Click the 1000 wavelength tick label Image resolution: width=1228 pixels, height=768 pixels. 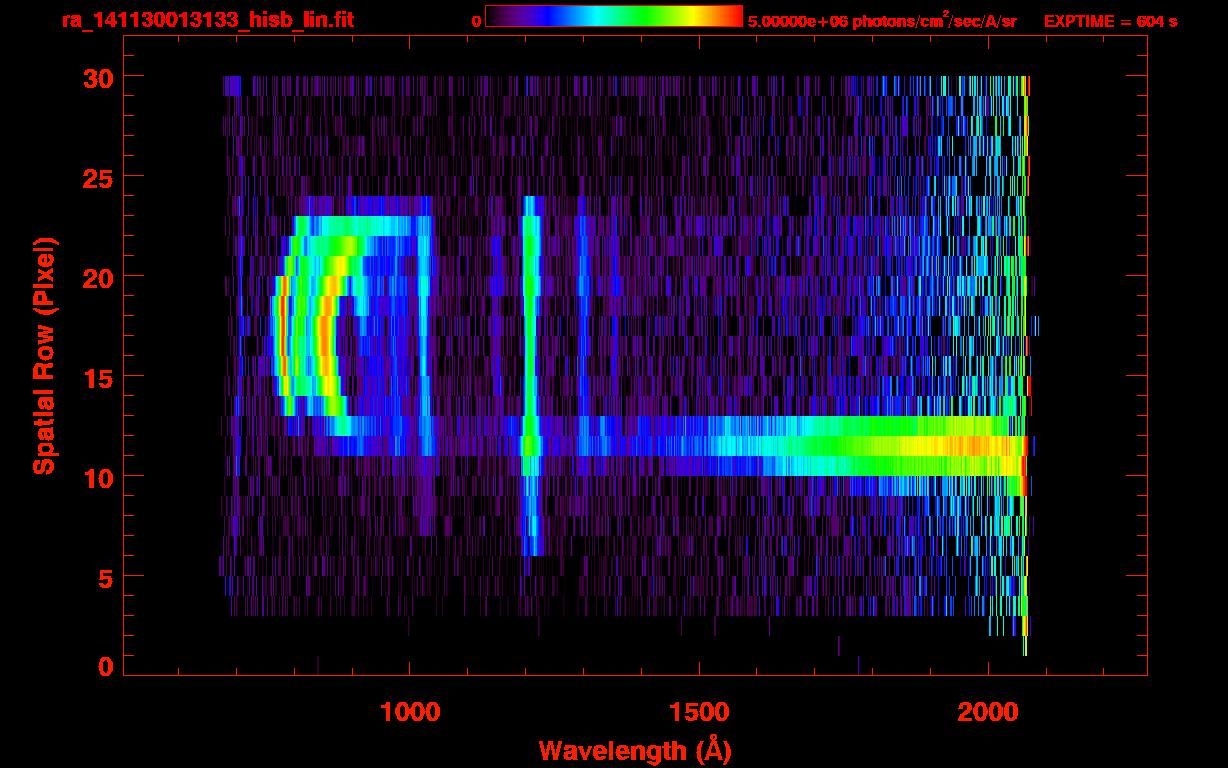(x=409, y=712)
